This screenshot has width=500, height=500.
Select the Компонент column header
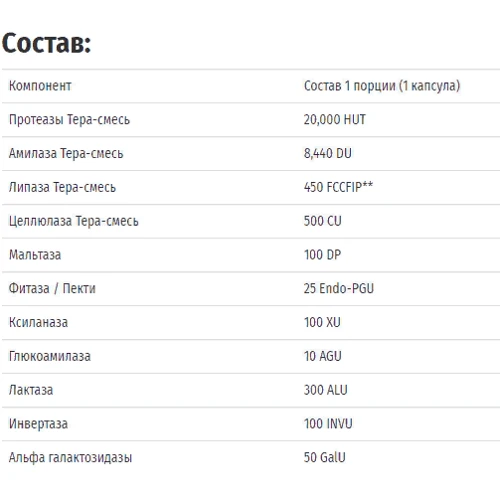[x=40, y=86]
